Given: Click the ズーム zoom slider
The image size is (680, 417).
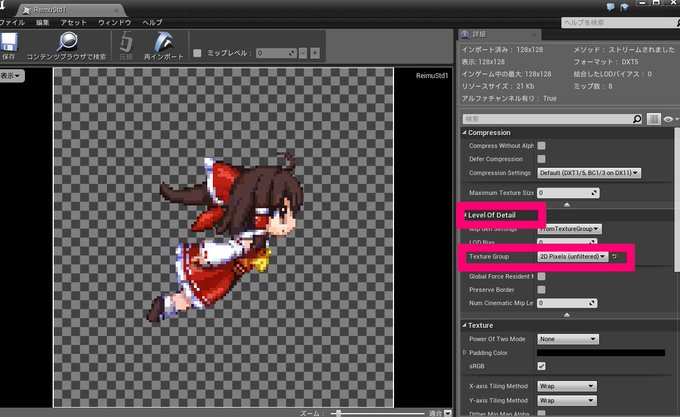Looking at the screenshot, I should tap(377, 414).
